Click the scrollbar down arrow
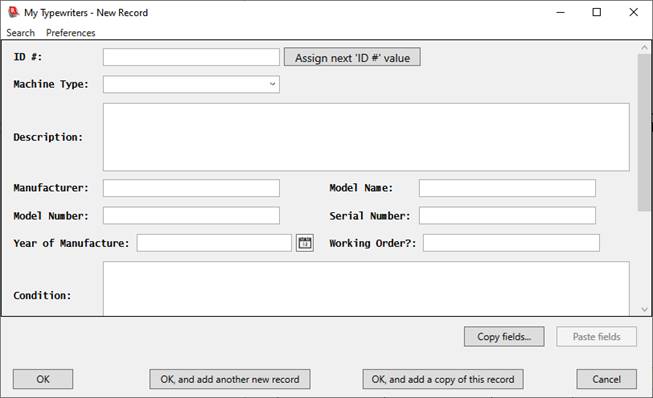This screenshot has width=653, height=398. 644,309
